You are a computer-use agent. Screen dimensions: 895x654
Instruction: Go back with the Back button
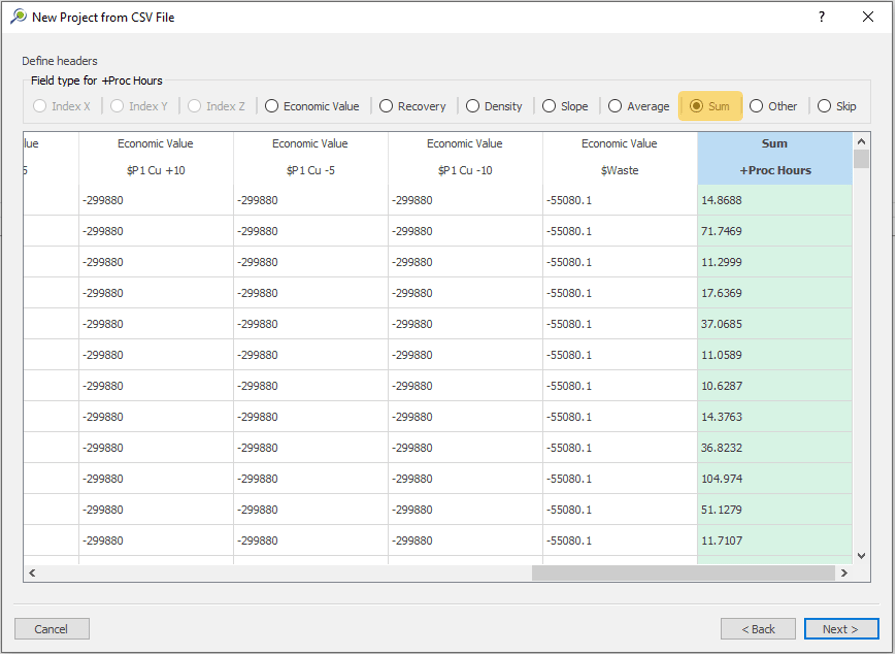coord(757,629)
